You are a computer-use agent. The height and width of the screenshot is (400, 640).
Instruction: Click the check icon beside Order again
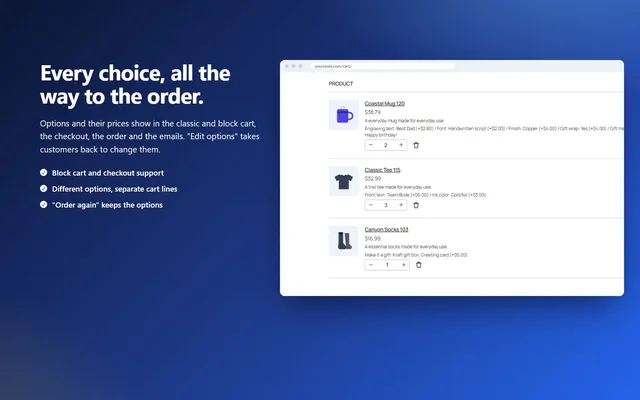coord(44,204)
